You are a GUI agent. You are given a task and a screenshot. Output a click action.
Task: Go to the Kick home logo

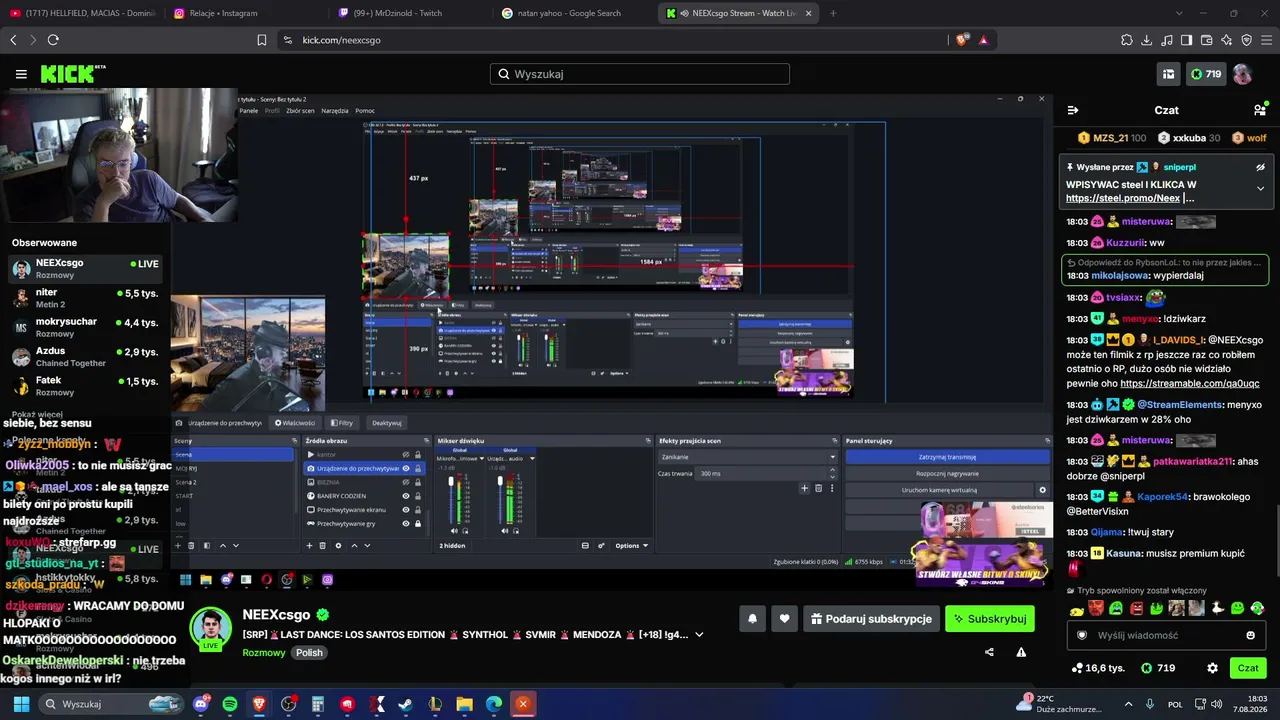(72, 74)
